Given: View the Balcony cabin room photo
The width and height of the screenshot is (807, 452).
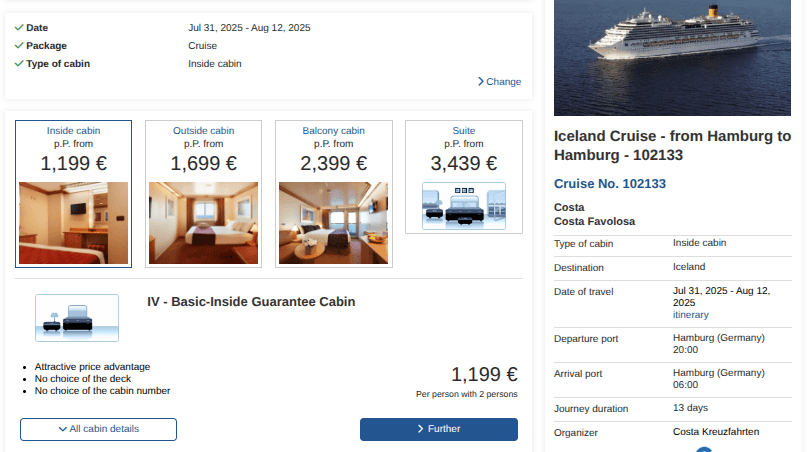Looking at the screenshot, I should coord(333,223).
